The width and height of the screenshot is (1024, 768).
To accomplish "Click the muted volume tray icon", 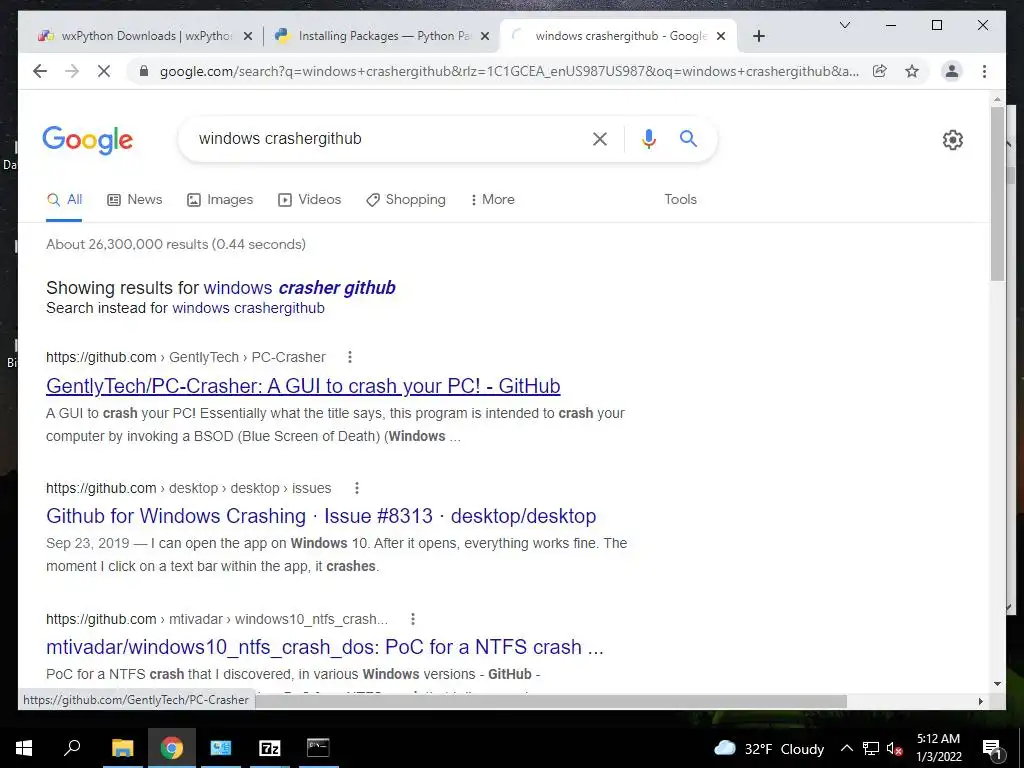I will (x=895, y=748).
